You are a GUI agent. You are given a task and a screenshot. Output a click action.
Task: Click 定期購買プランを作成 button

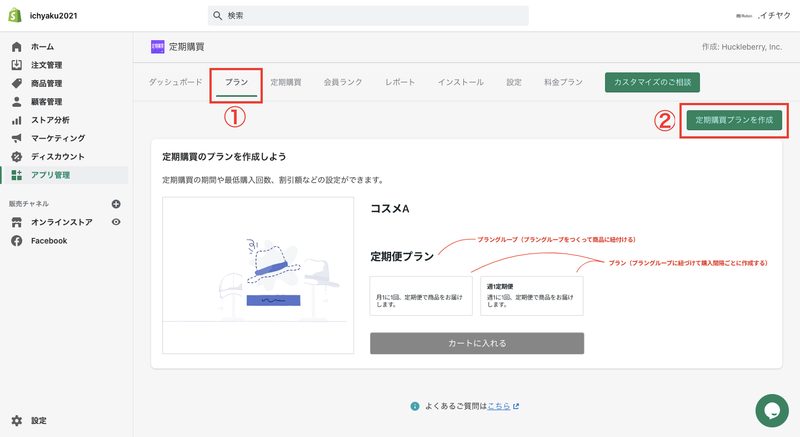(734, 120)
